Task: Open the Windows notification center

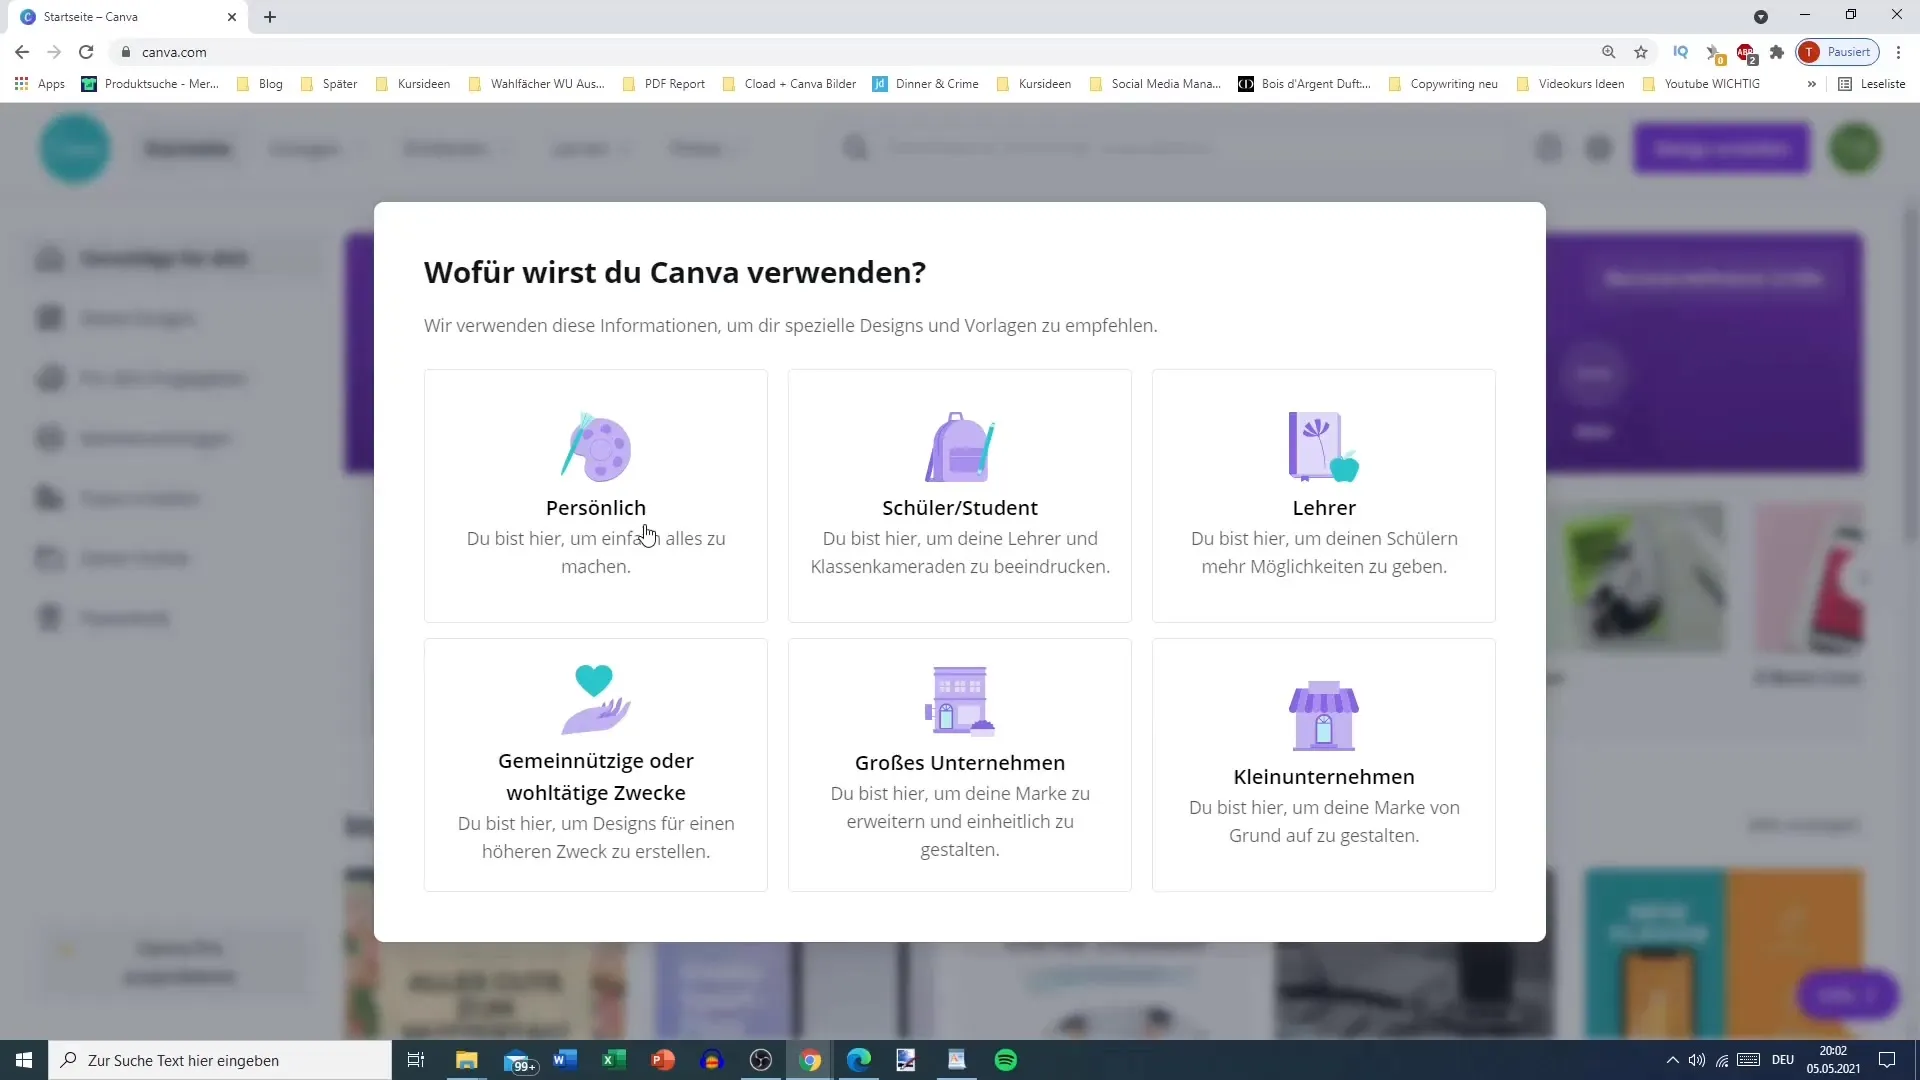Action: coord(1887,1060)
